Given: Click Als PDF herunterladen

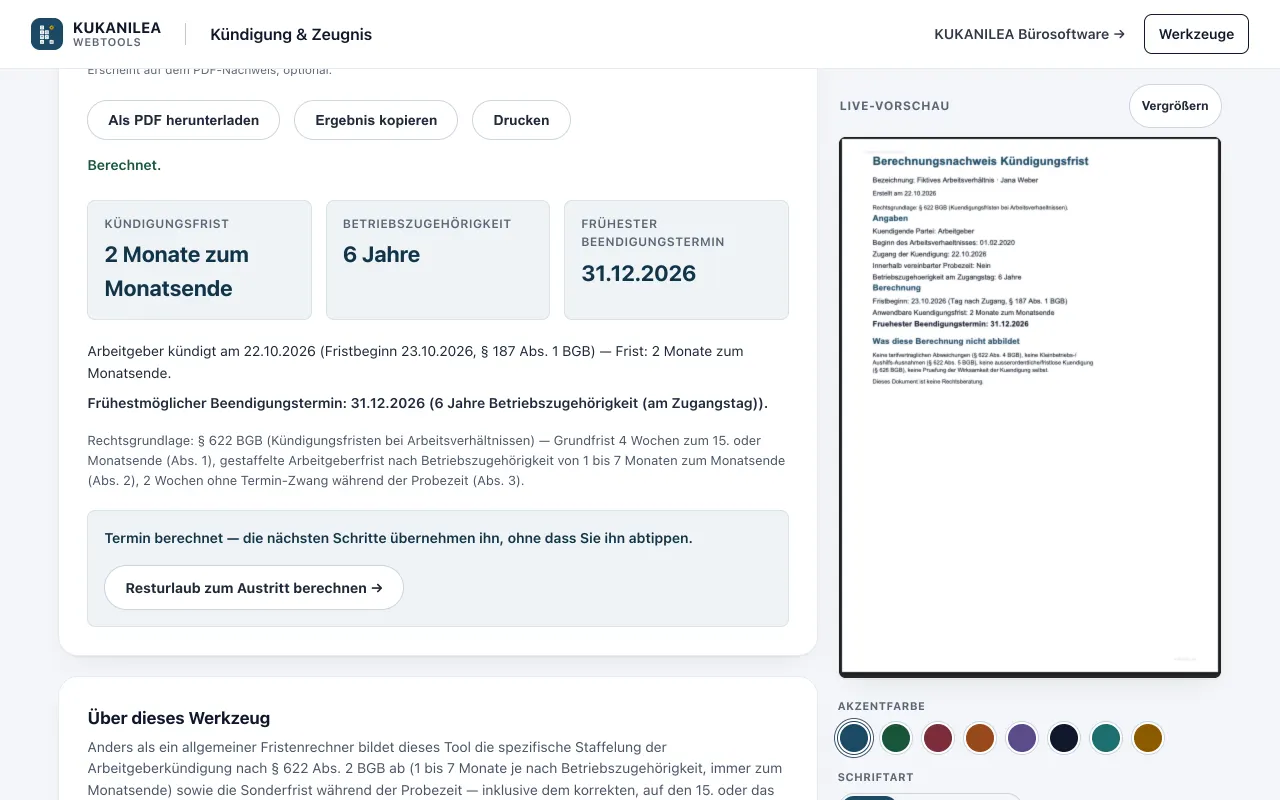Looking at the screenshot, I should (184, 120).
